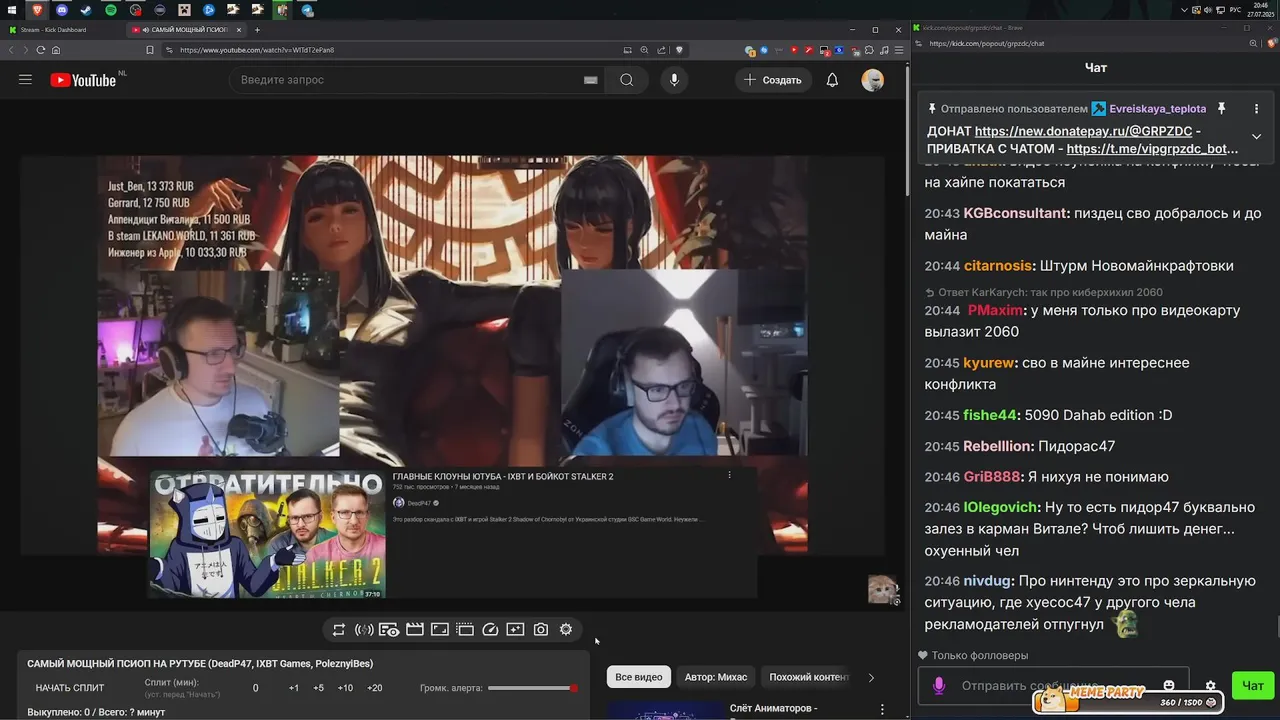Open the YouTube hamburger guide menu
This screenshot has width=1280, height=720.
(26, 80)
